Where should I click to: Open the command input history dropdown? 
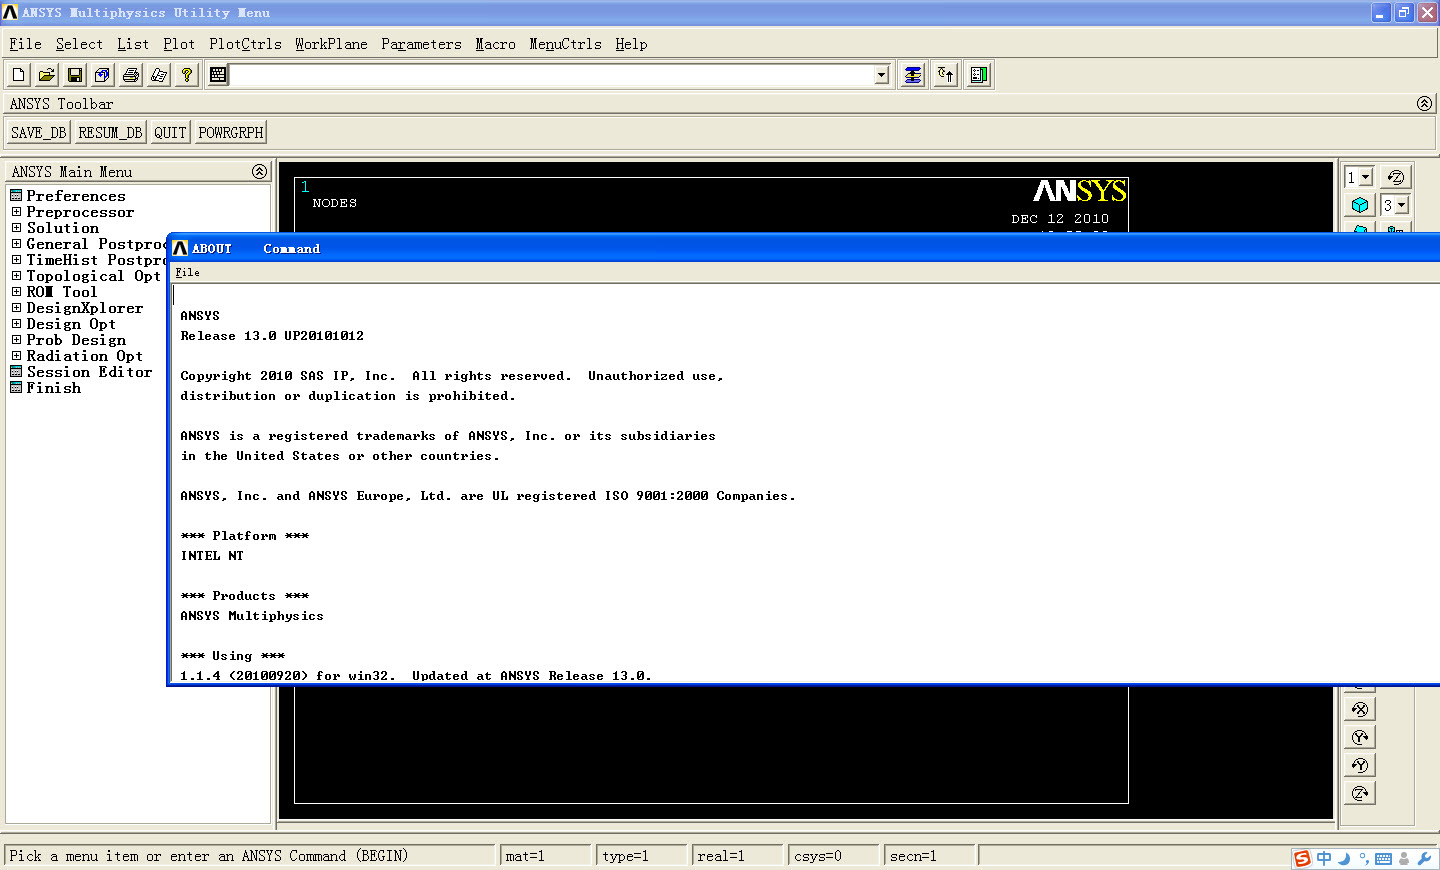(x=881, y=75)
